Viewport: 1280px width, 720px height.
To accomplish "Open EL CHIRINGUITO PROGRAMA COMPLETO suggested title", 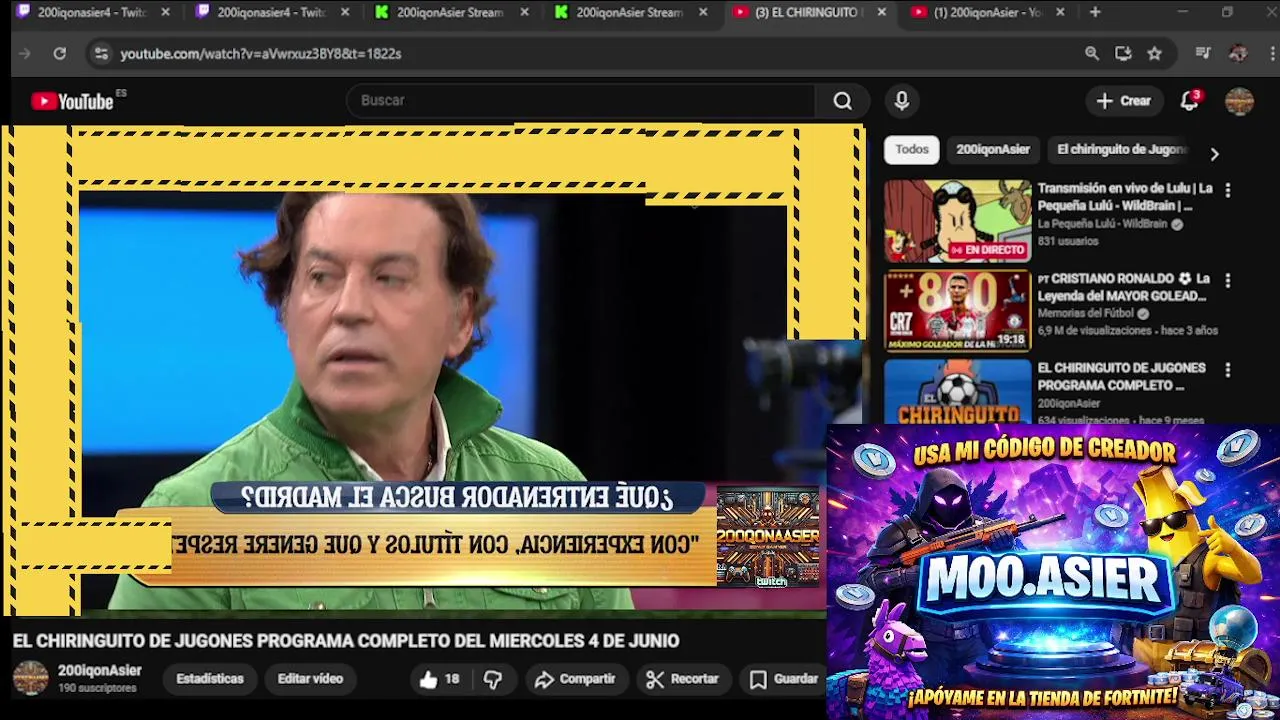I will (1121, 377).
